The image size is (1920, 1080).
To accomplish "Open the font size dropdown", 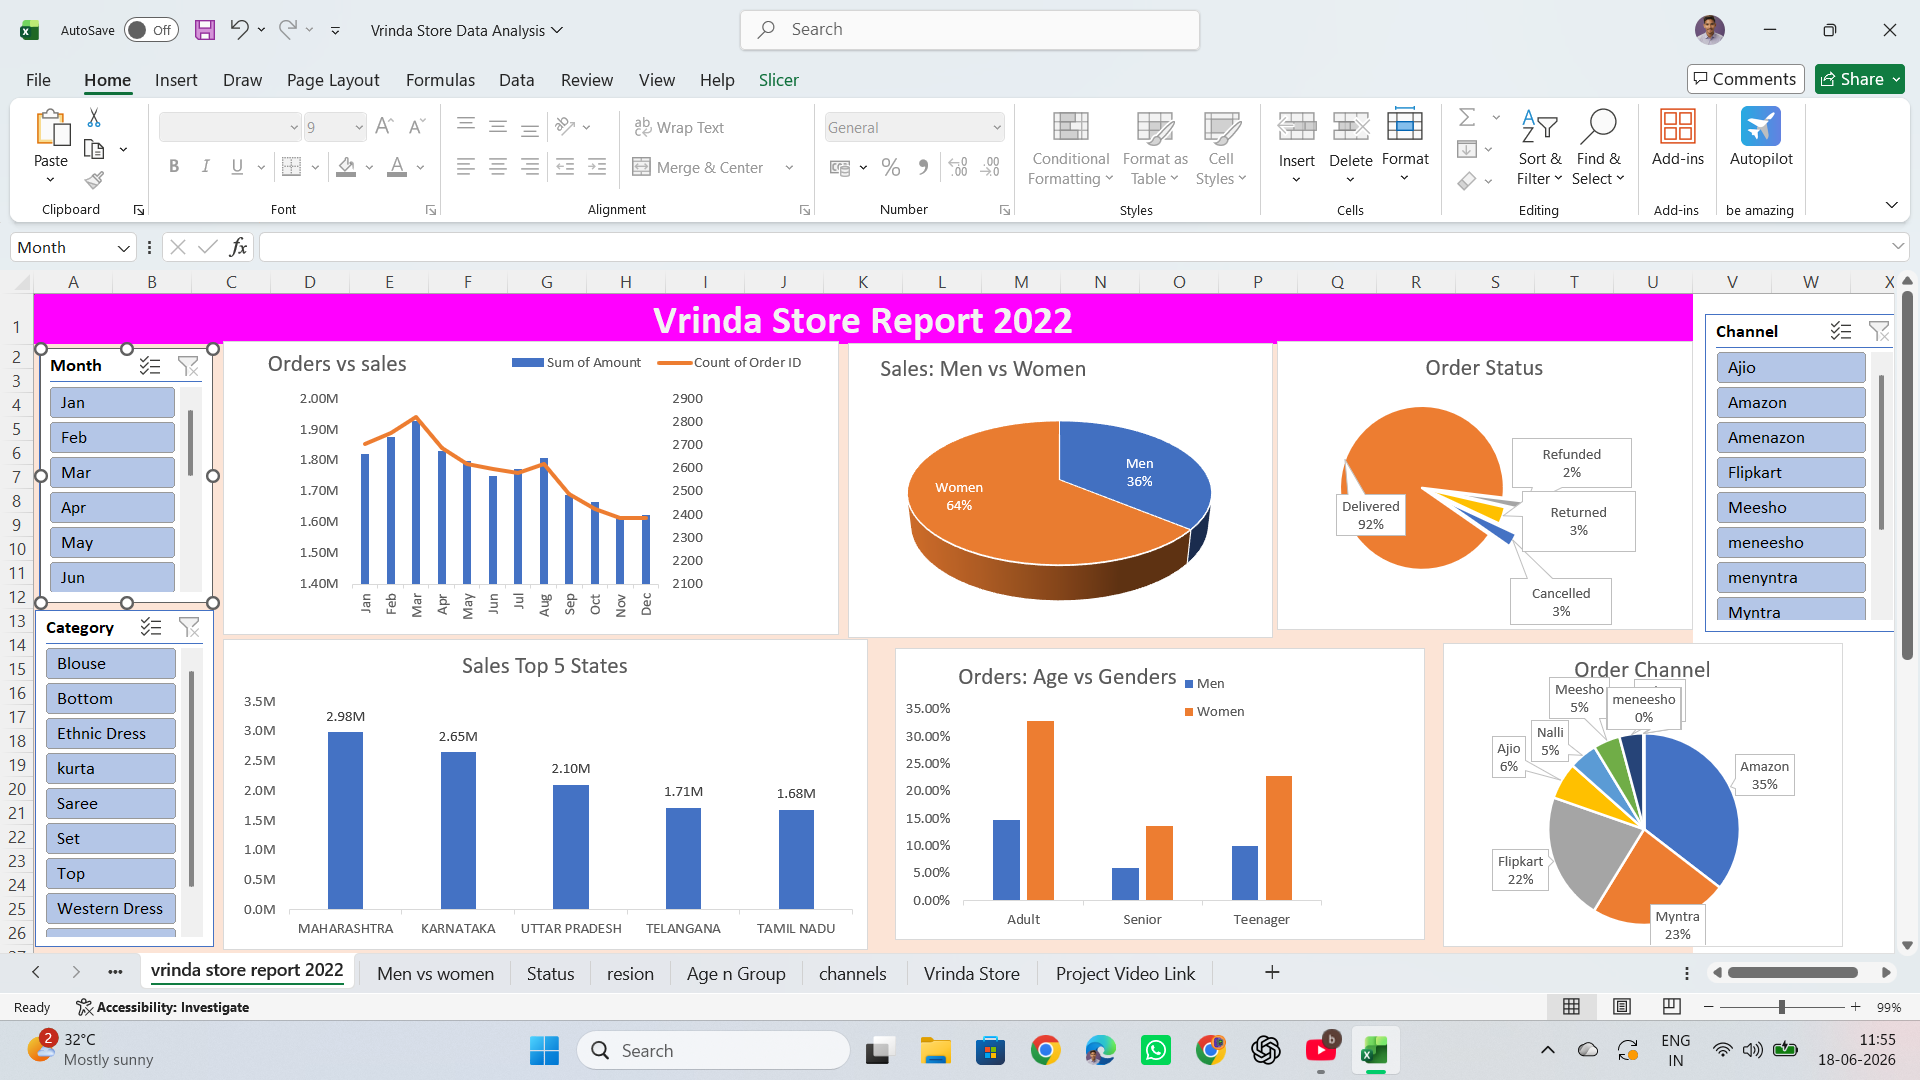I will 359,127.
